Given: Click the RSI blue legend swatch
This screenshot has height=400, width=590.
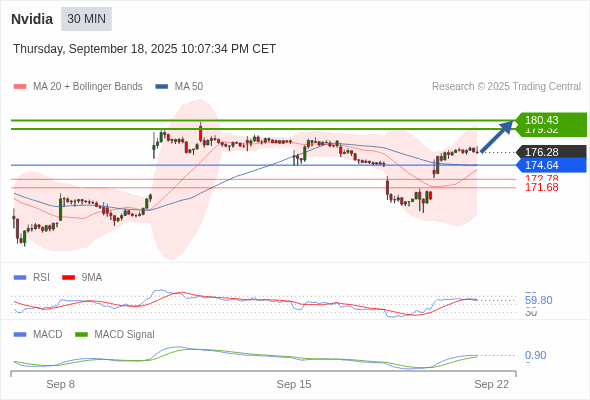Looking at the screenshot, I should [x=20, y=278].
